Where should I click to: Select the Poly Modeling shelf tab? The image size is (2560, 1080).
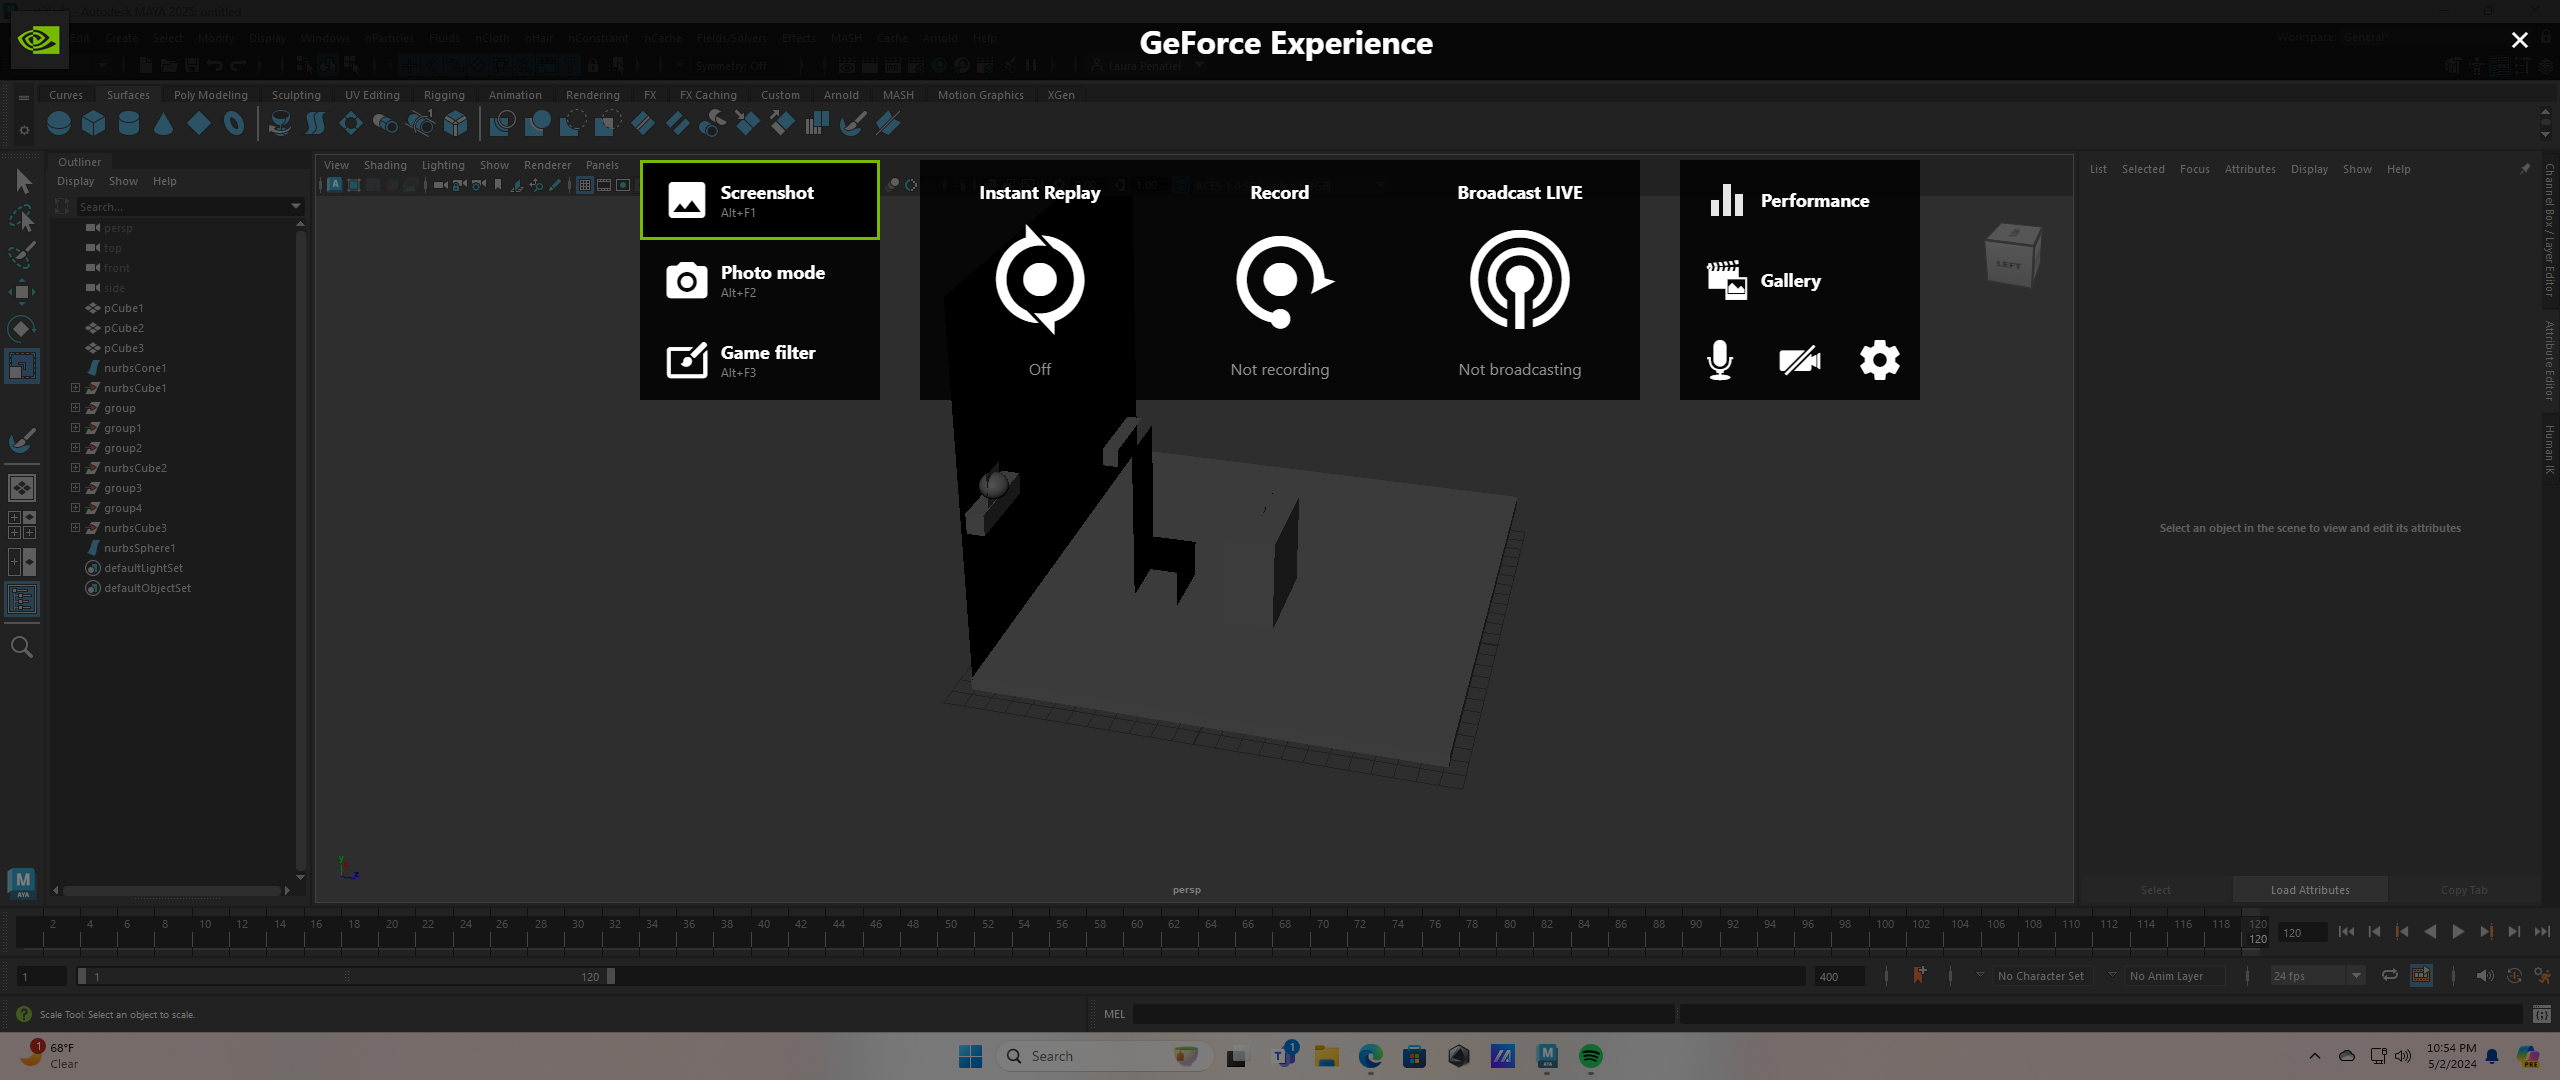pos(210,95)
